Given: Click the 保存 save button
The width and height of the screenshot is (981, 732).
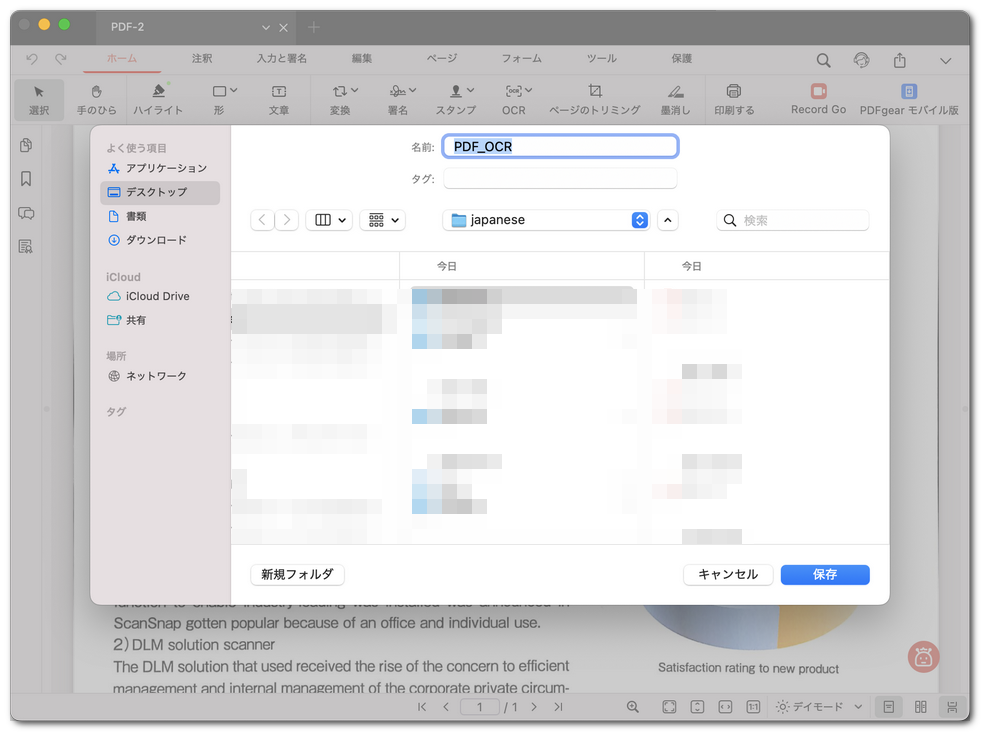Looking at the screenshot, I should pyautogui.click(x=824, y=574).
